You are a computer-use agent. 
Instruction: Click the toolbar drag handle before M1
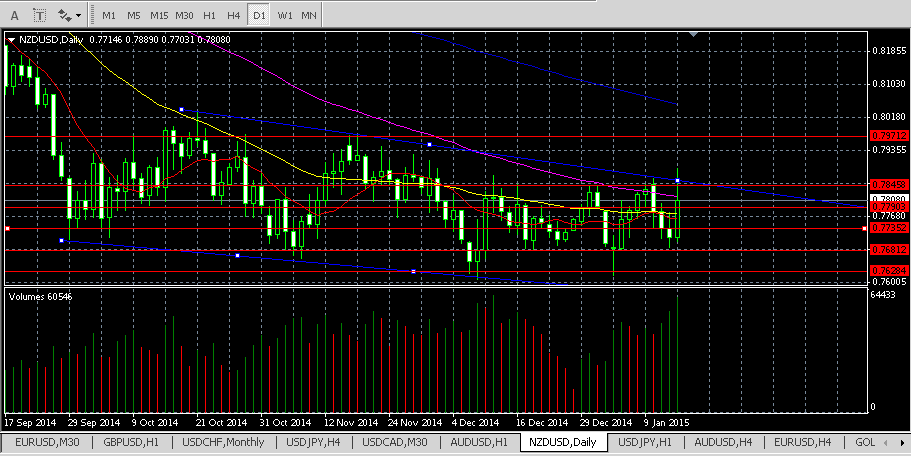91,15
